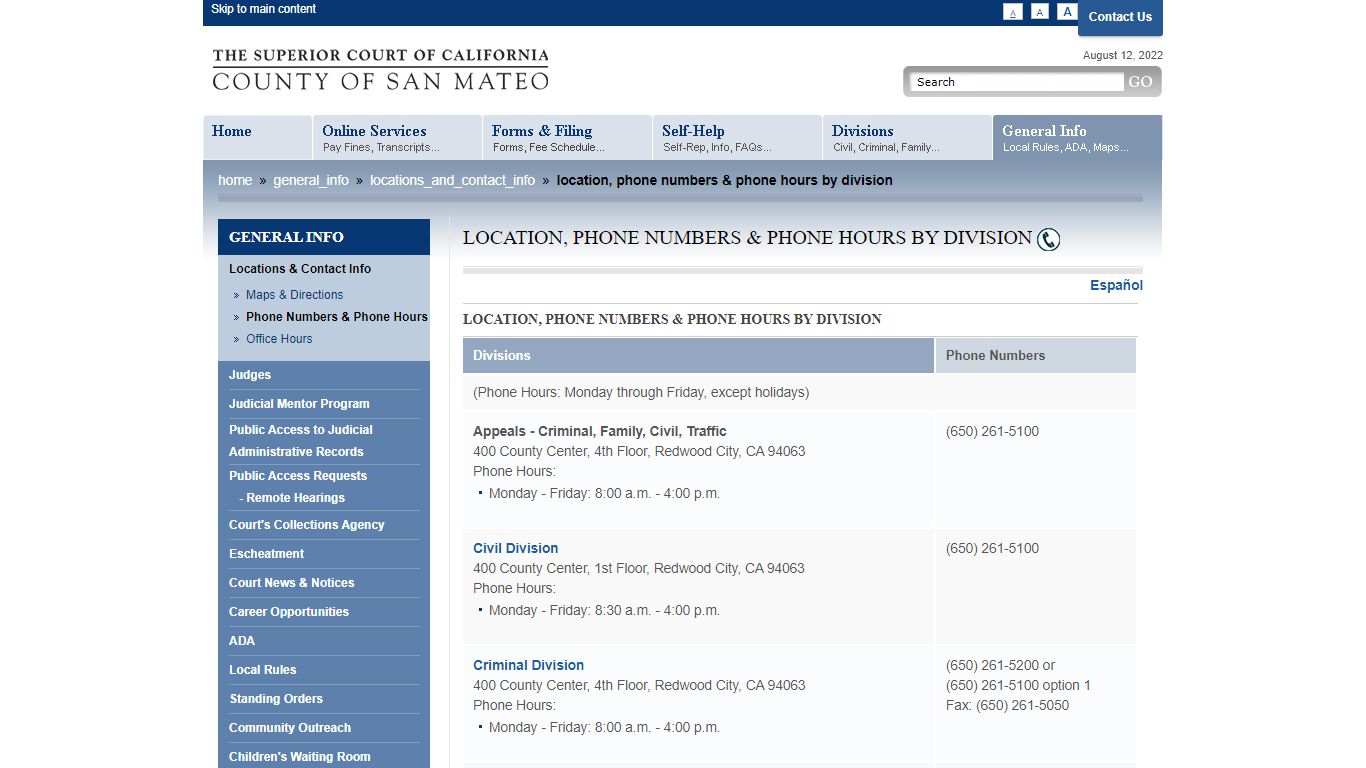This screenshot has width=1366, height=768.
Task: Click the August 12, 2022 date text
Action: 1123,56
